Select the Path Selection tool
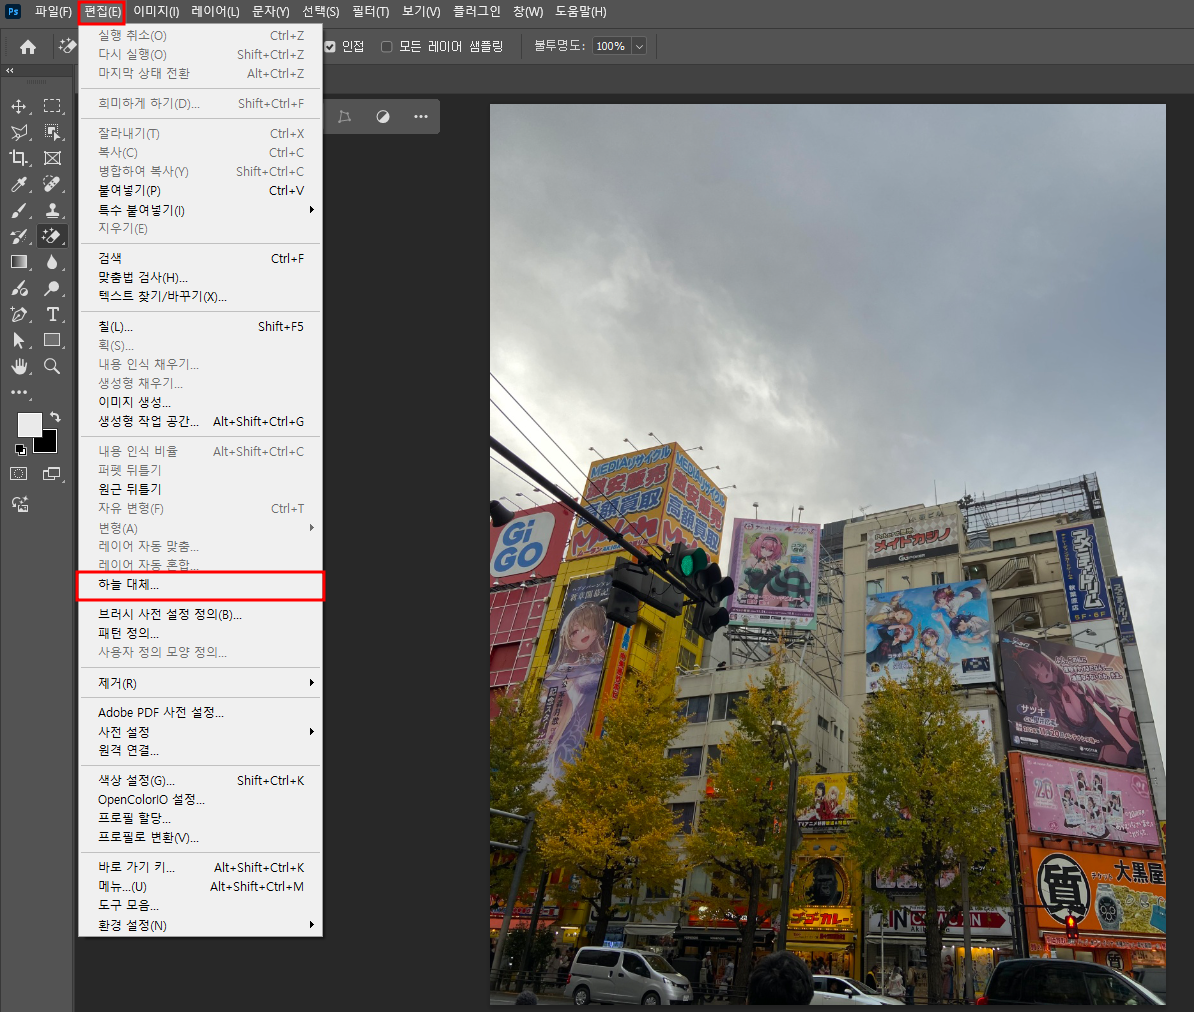The image size is (1194, 1012). coord(19,340)
